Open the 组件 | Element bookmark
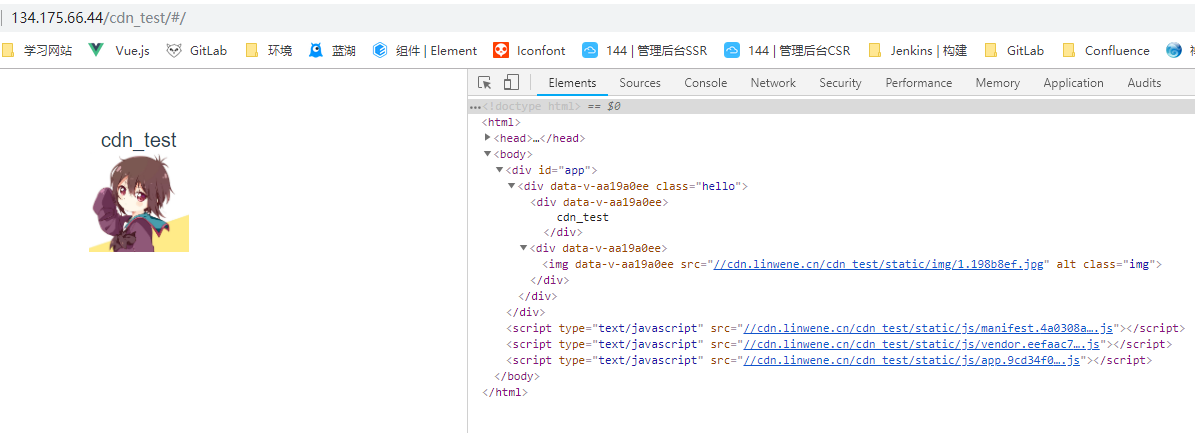Viewport: 1195px width, 433px height. (424, 50)
